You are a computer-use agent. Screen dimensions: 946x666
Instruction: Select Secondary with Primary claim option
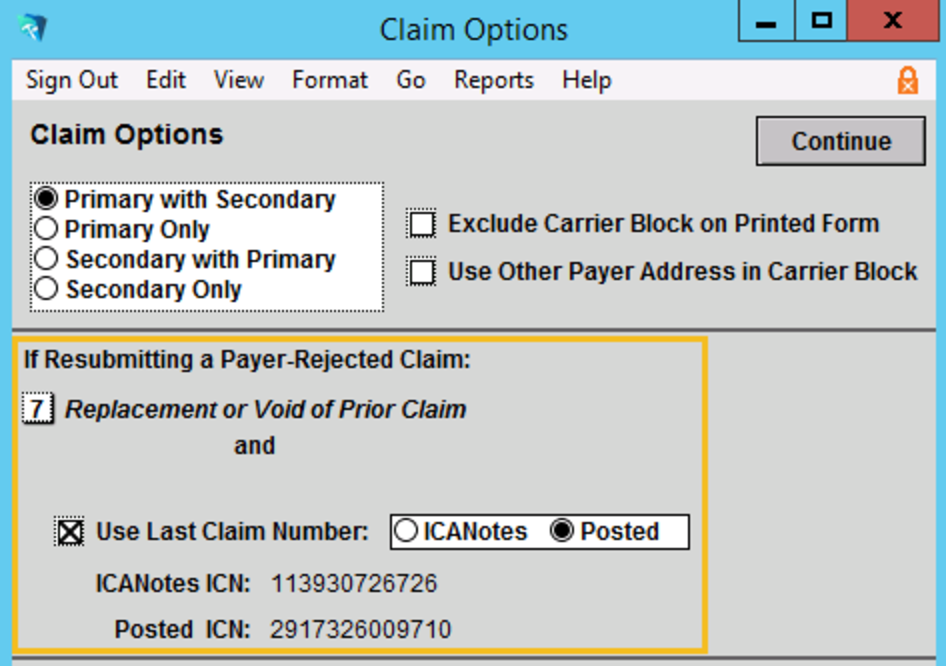(47, 258)
